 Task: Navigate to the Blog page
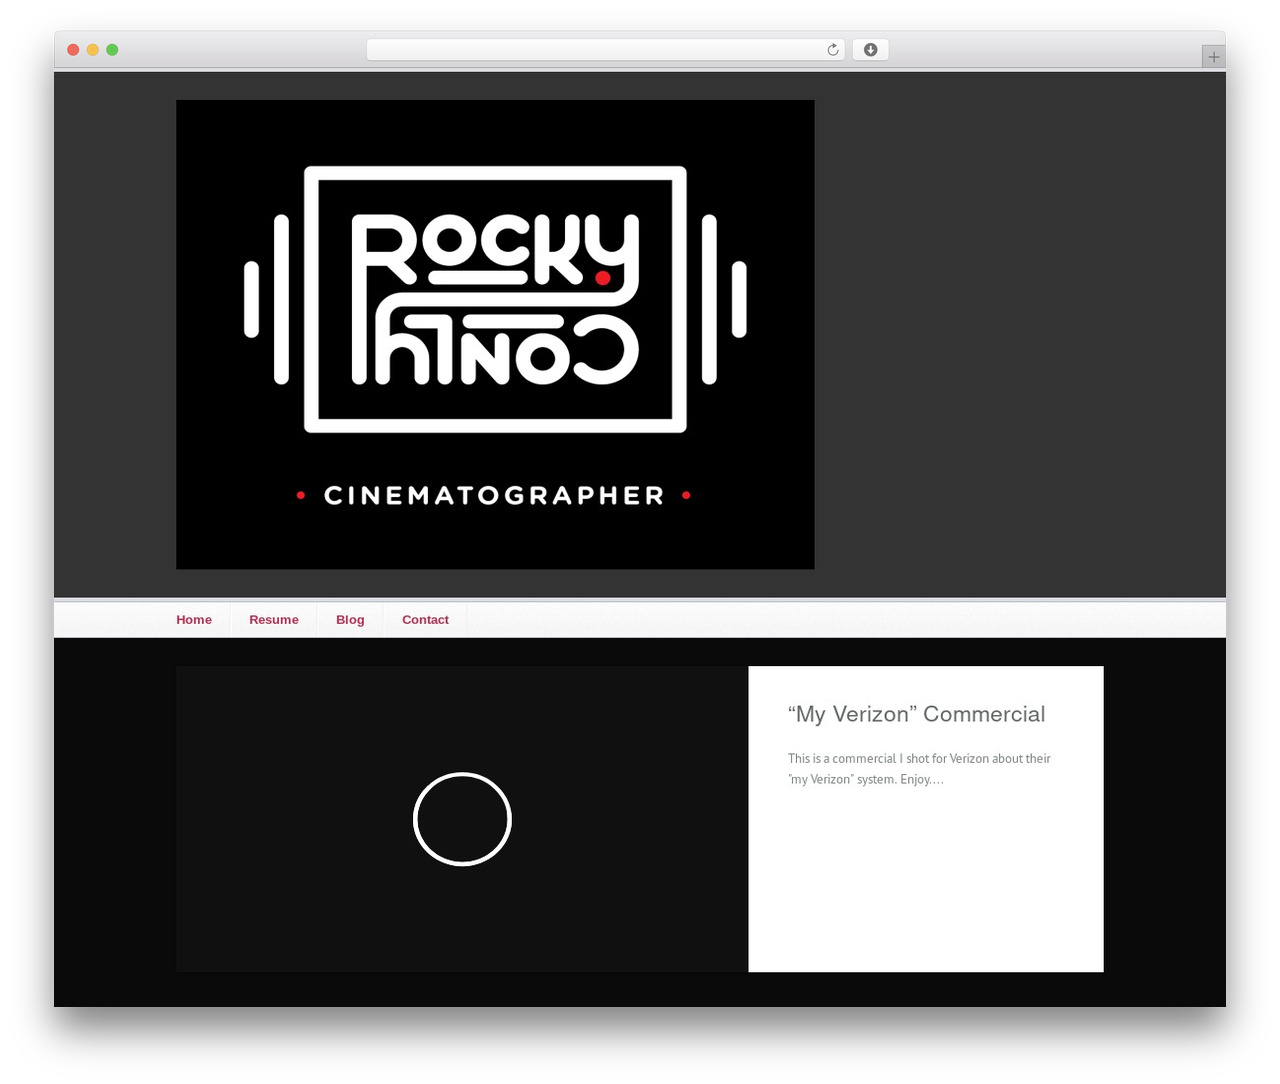350,620
